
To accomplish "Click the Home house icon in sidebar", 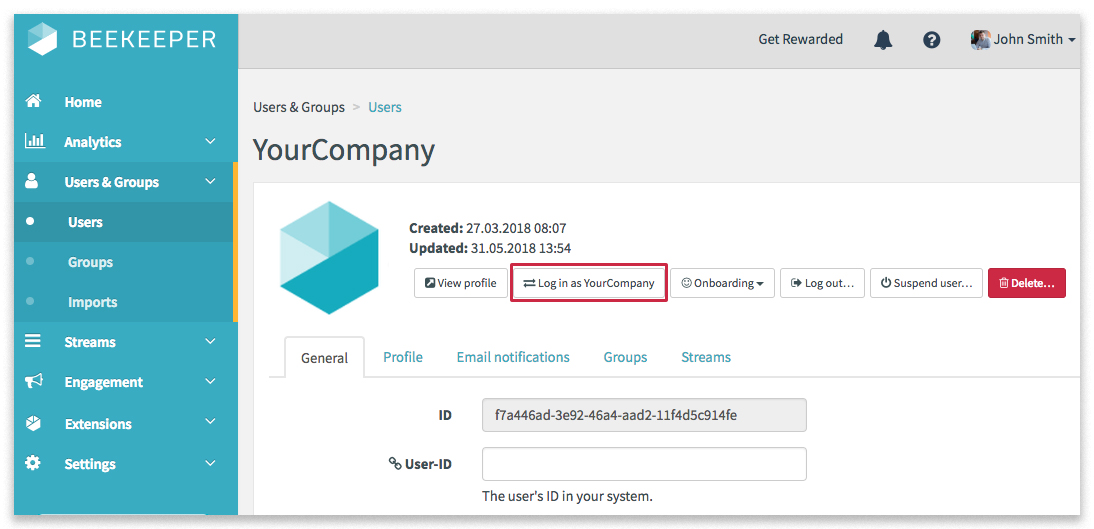I will pos(34,101).
